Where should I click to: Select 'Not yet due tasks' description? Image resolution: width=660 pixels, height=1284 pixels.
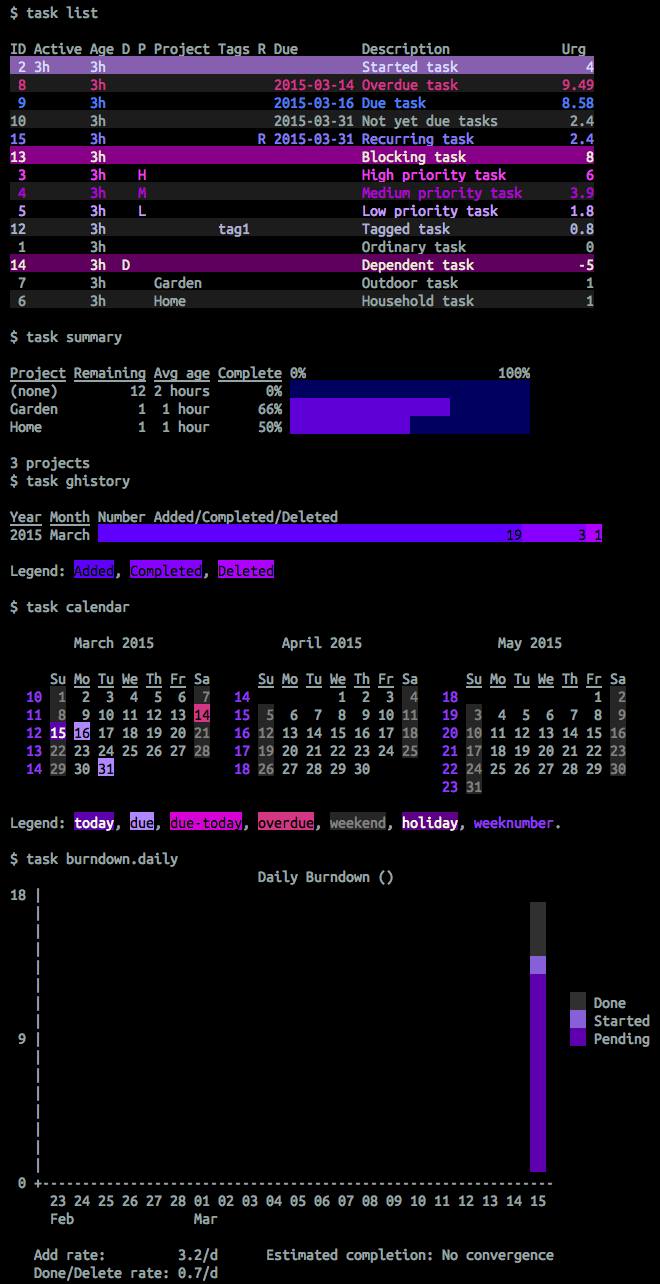429,121
